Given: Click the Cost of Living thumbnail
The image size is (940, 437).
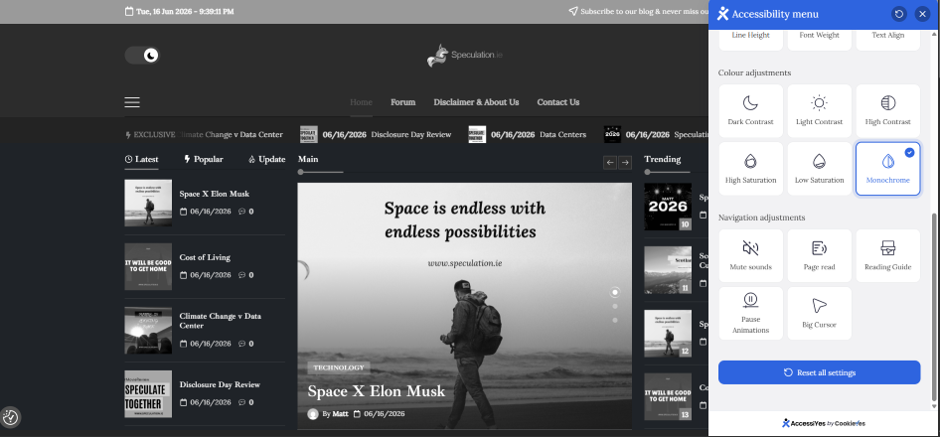Looking at the screenshot, I should (148, 266).
